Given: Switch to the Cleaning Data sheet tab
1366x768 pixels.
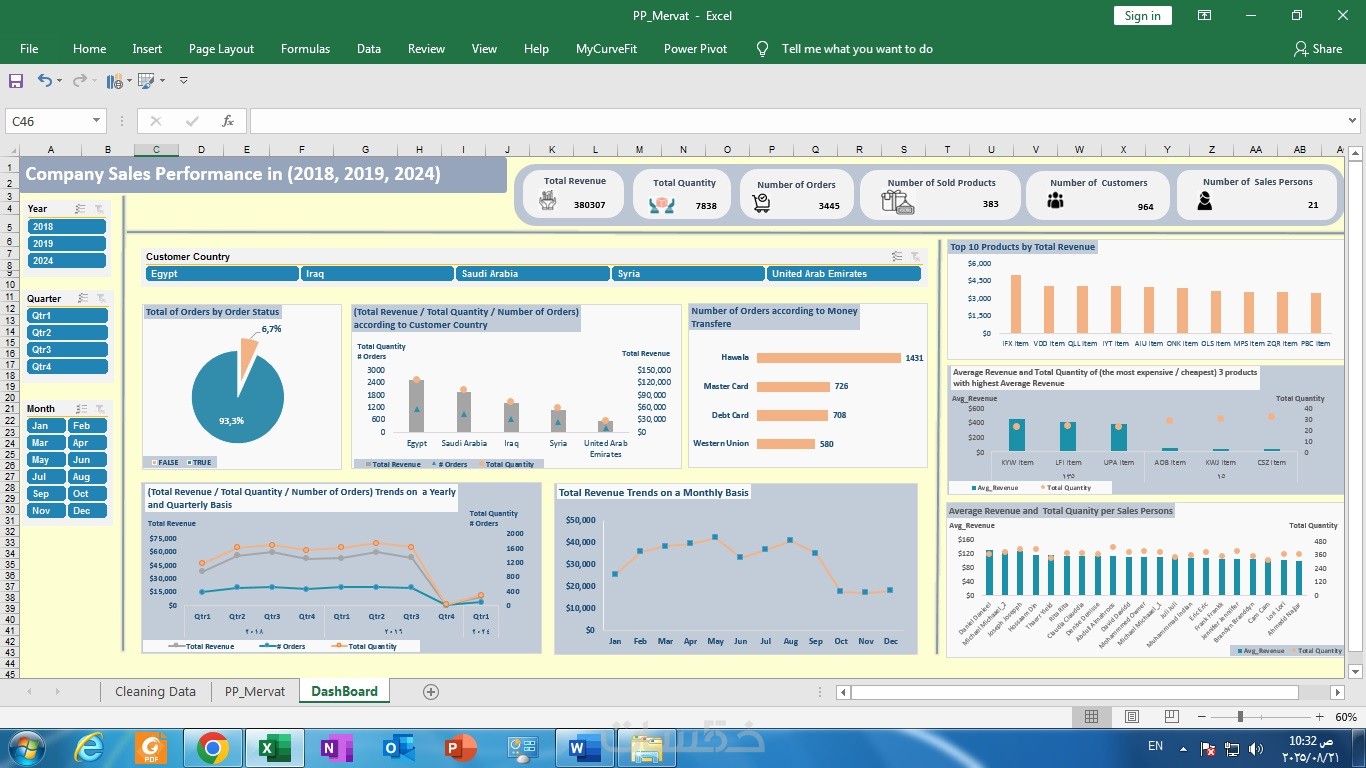Looking at the screenshot, I should click(155, 691).
